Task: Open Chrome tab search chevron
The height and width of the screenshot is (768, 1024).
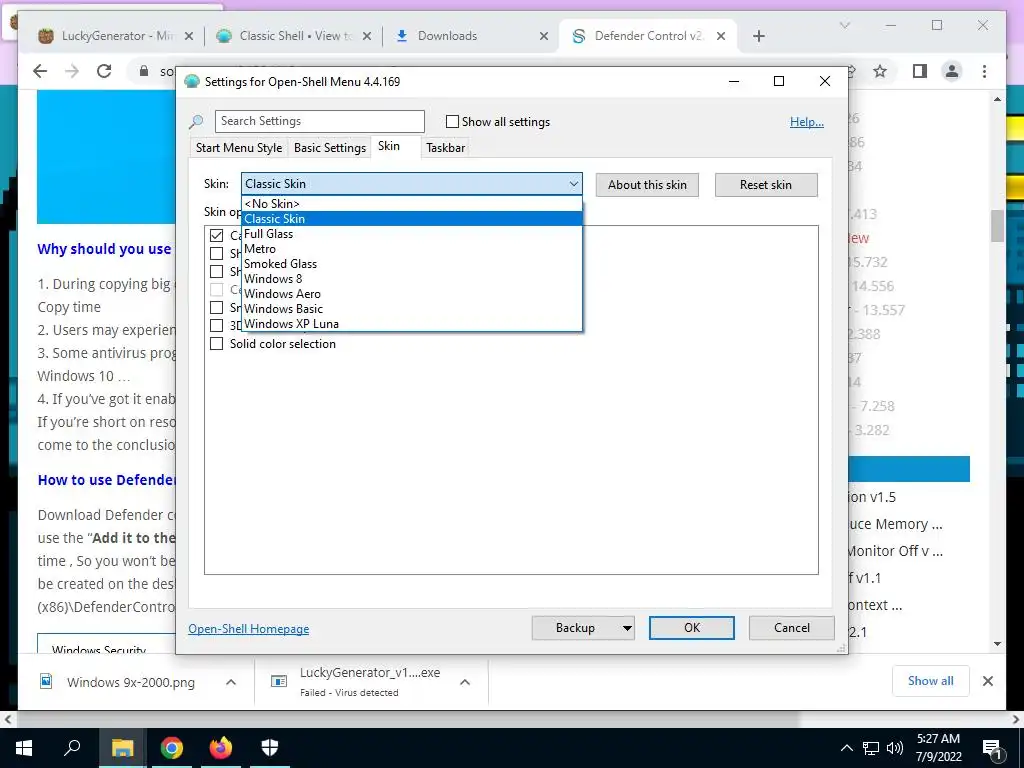Action: [x=844, y=25]
